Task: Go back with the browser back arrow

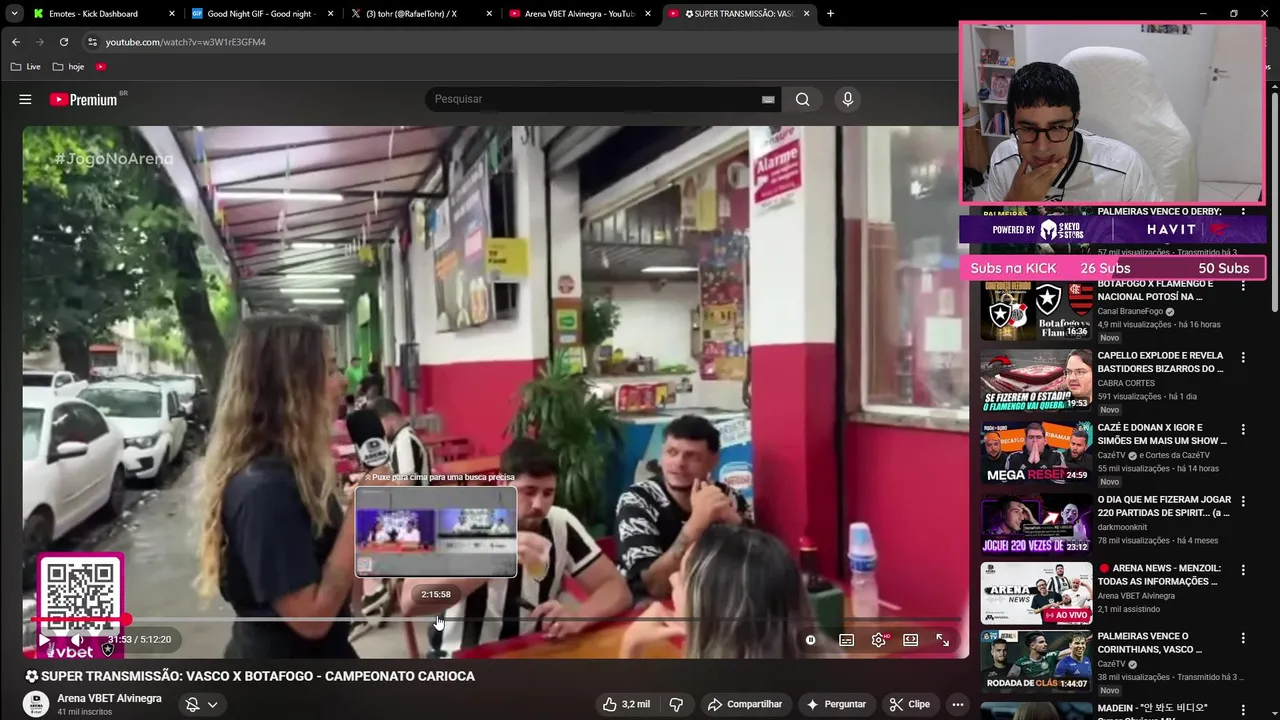Action: [x=16, y=42]
